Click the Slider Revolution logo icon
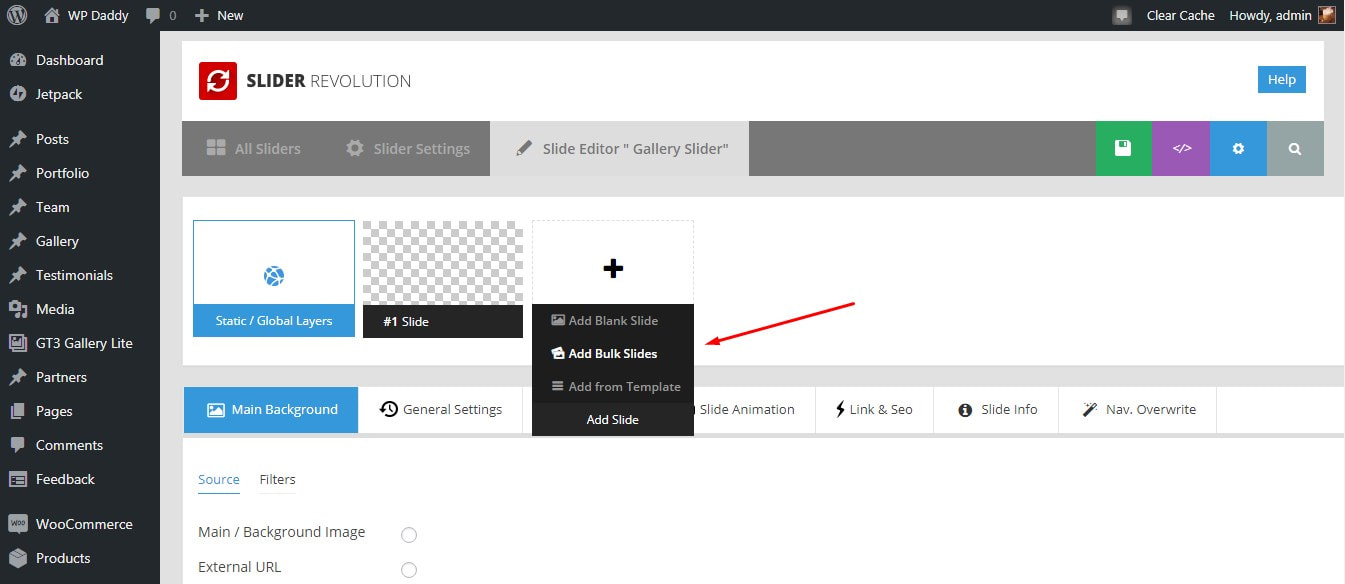Screen dimensions: 1345x584 [x=217, y=81]
